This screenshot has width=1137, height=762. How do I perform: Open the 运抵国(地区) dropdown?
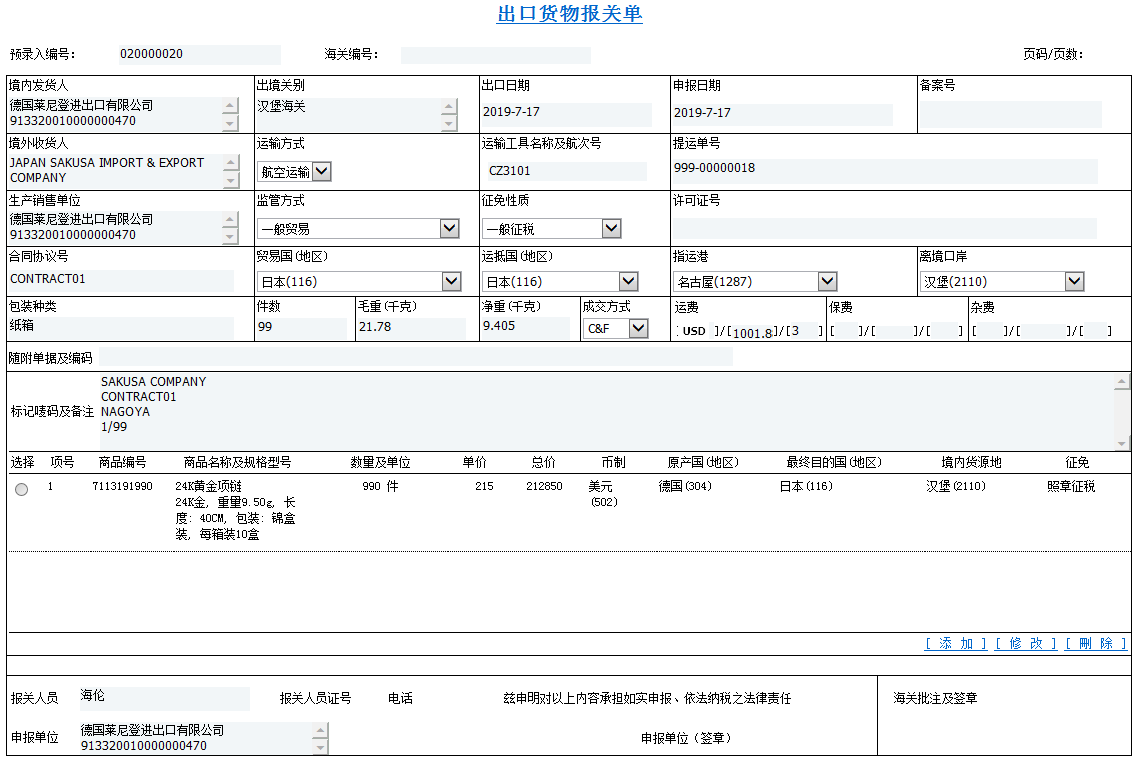coord(627,282)
